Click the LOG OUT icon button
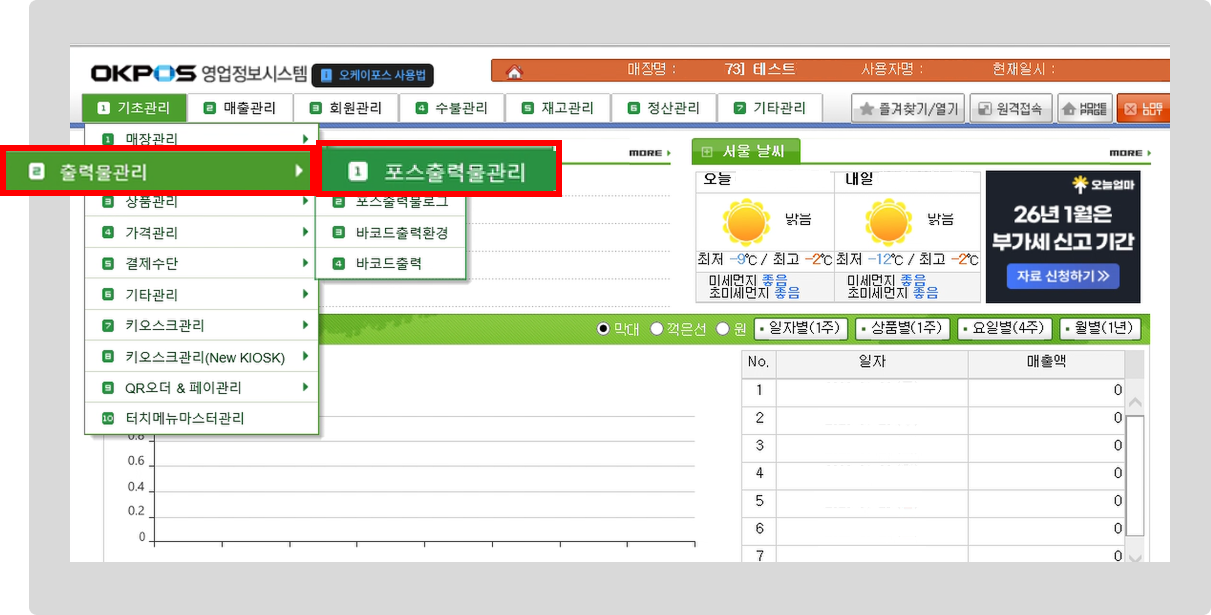The width and height of the screenshot is (1211, 615). coord(1143,109)
